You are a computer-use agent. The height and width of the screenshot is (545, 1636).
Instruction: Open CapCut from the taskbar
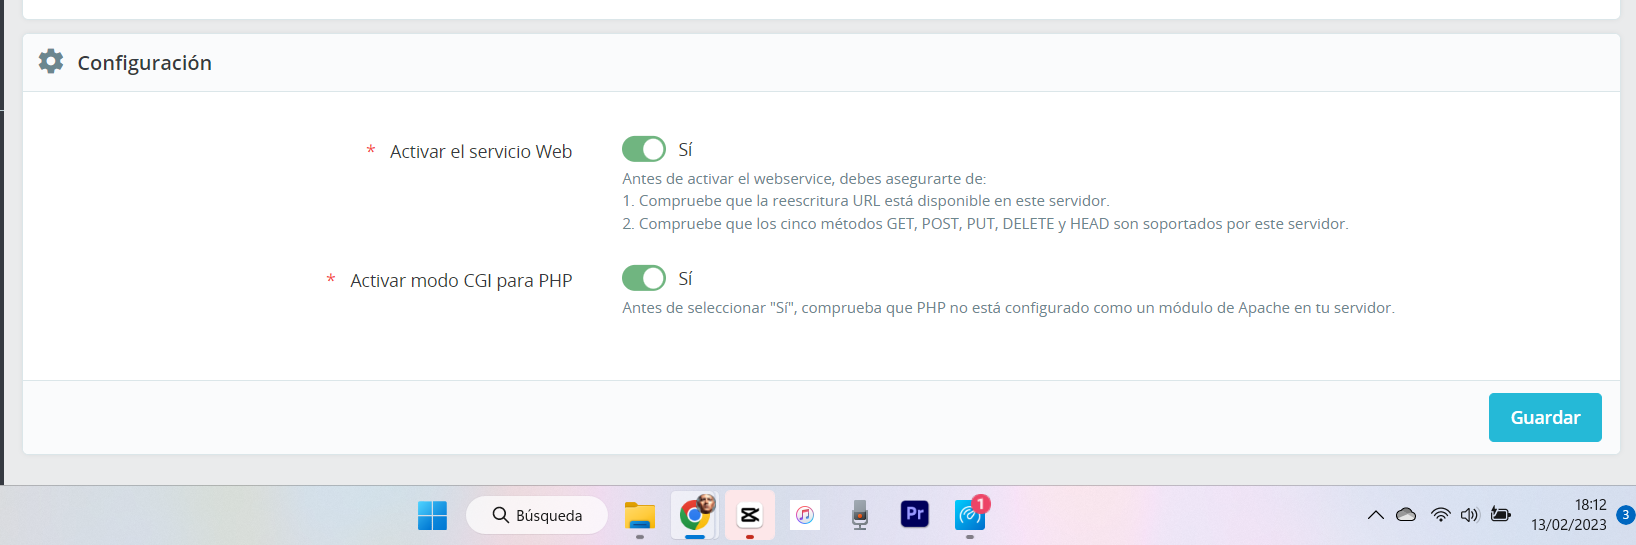coord(750,515)
